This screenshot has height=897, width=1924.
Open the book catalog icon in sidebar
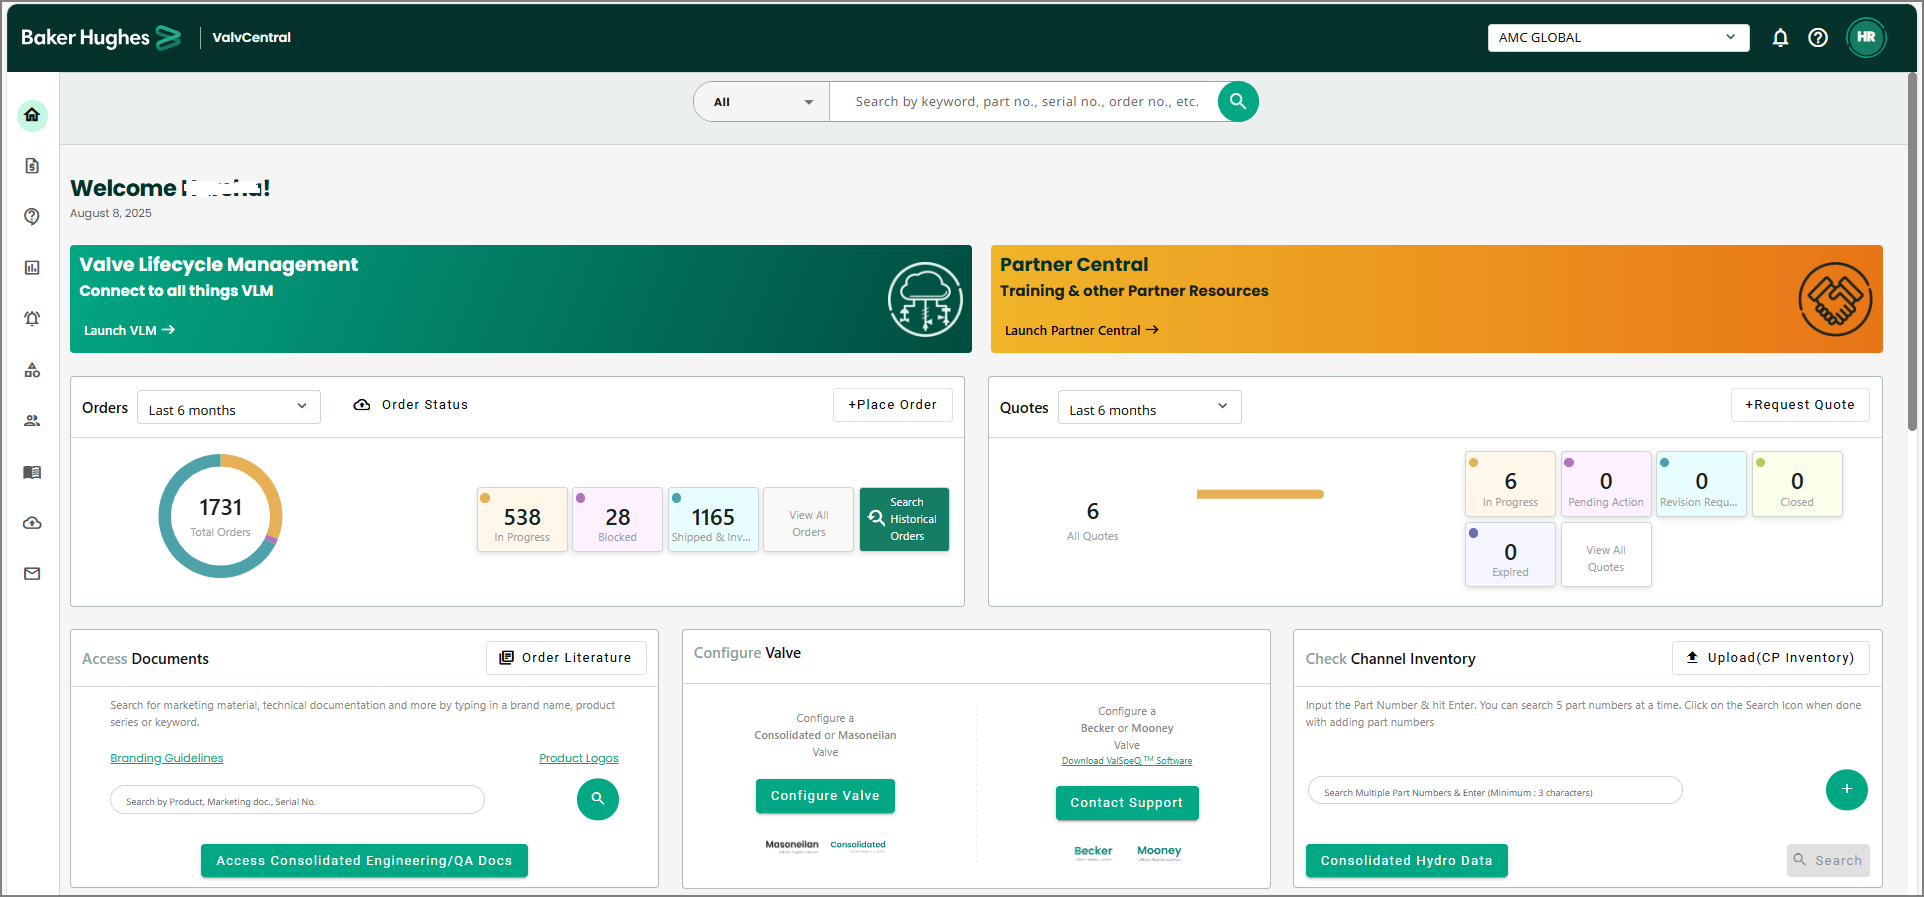pos(32,472)
